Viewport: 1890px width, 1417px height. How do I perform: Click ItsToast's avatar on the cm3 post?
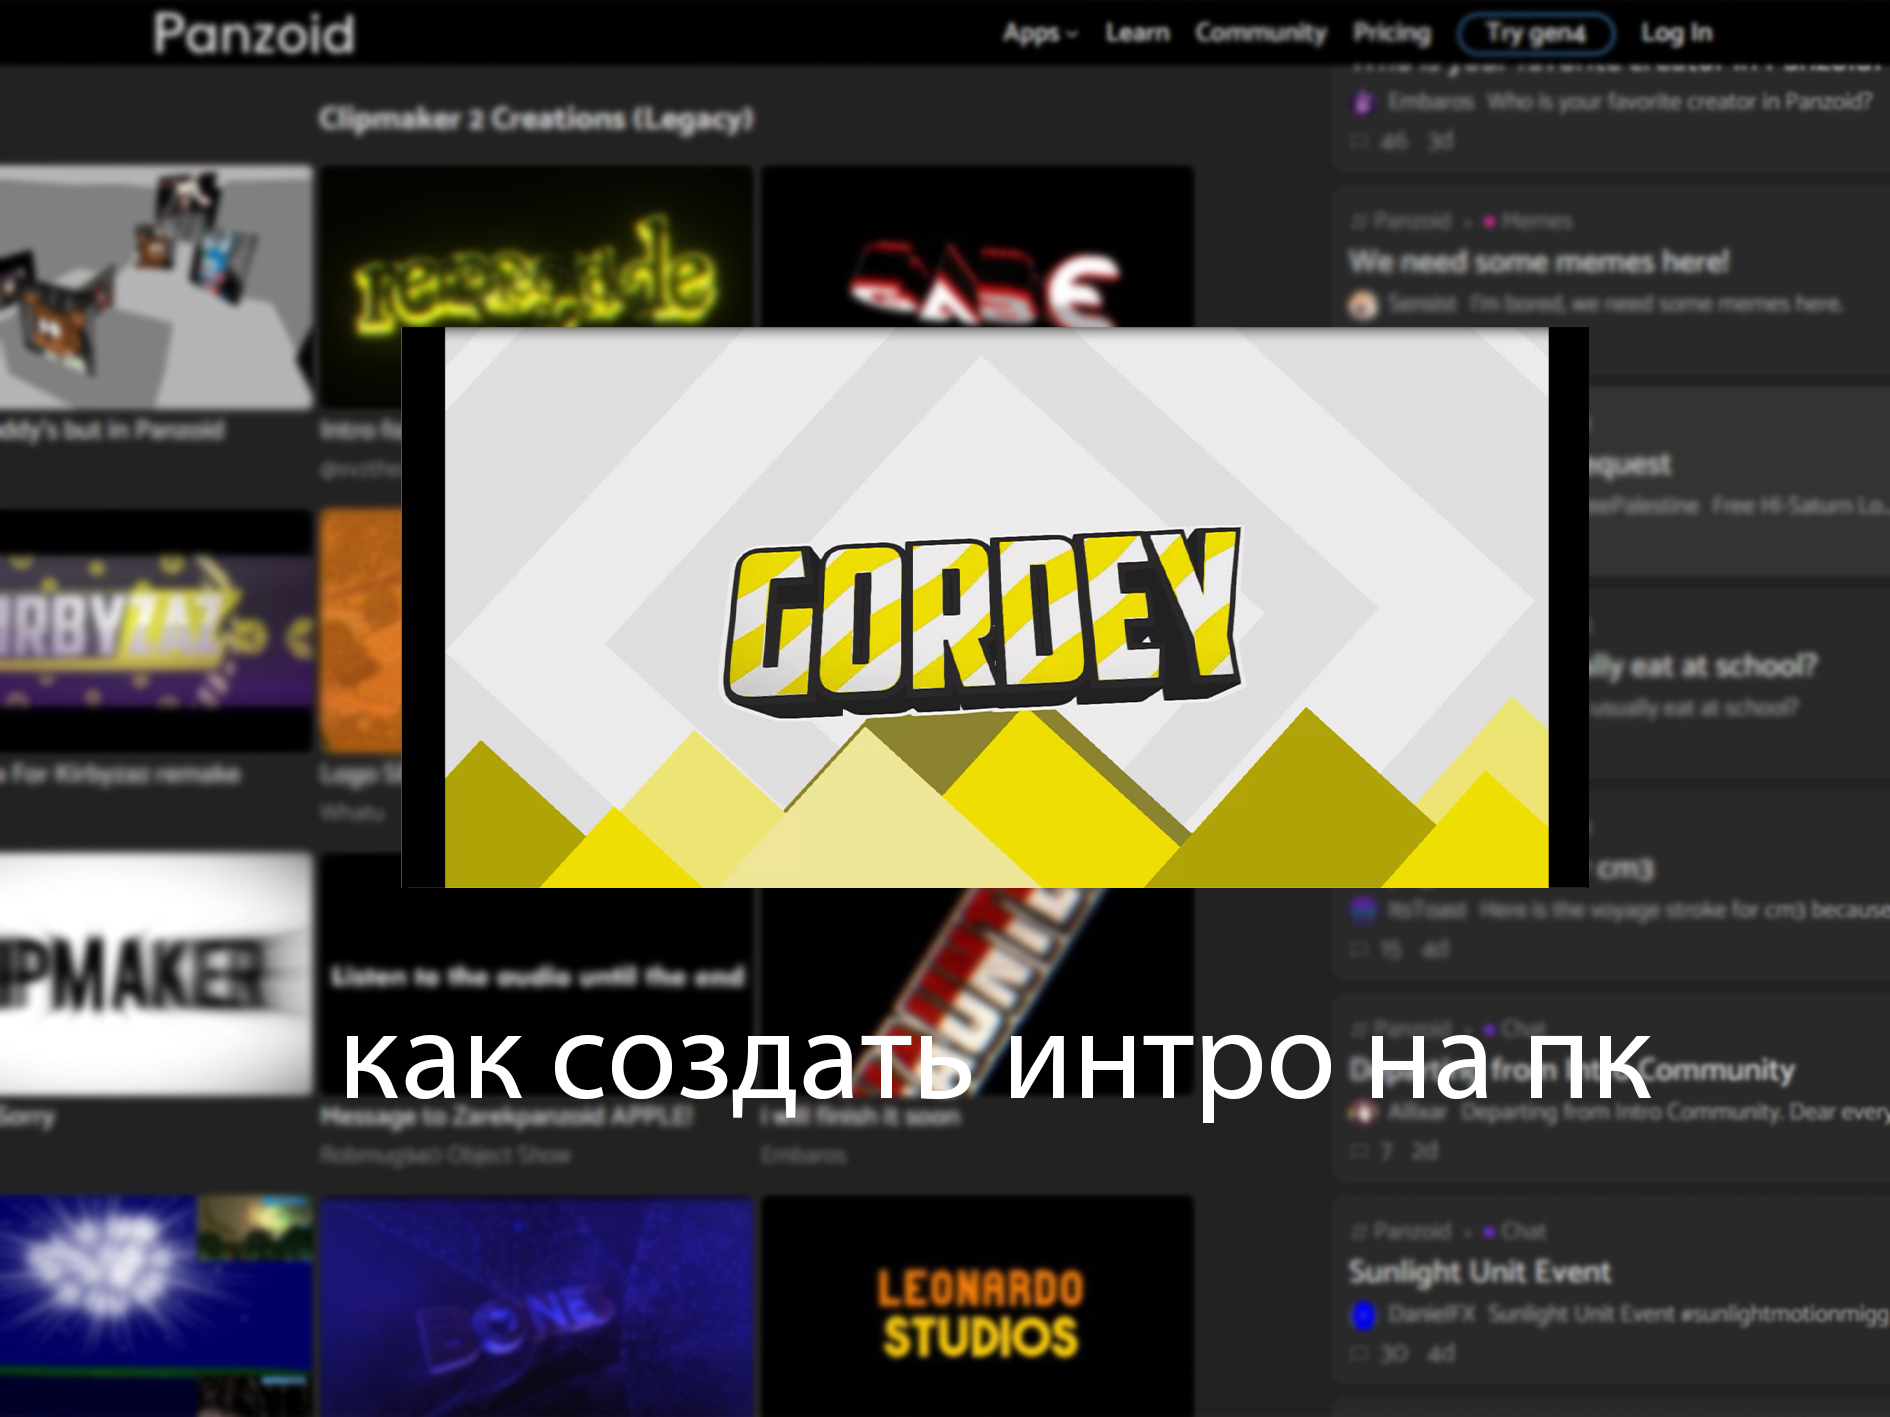(x=1363, y=910)
